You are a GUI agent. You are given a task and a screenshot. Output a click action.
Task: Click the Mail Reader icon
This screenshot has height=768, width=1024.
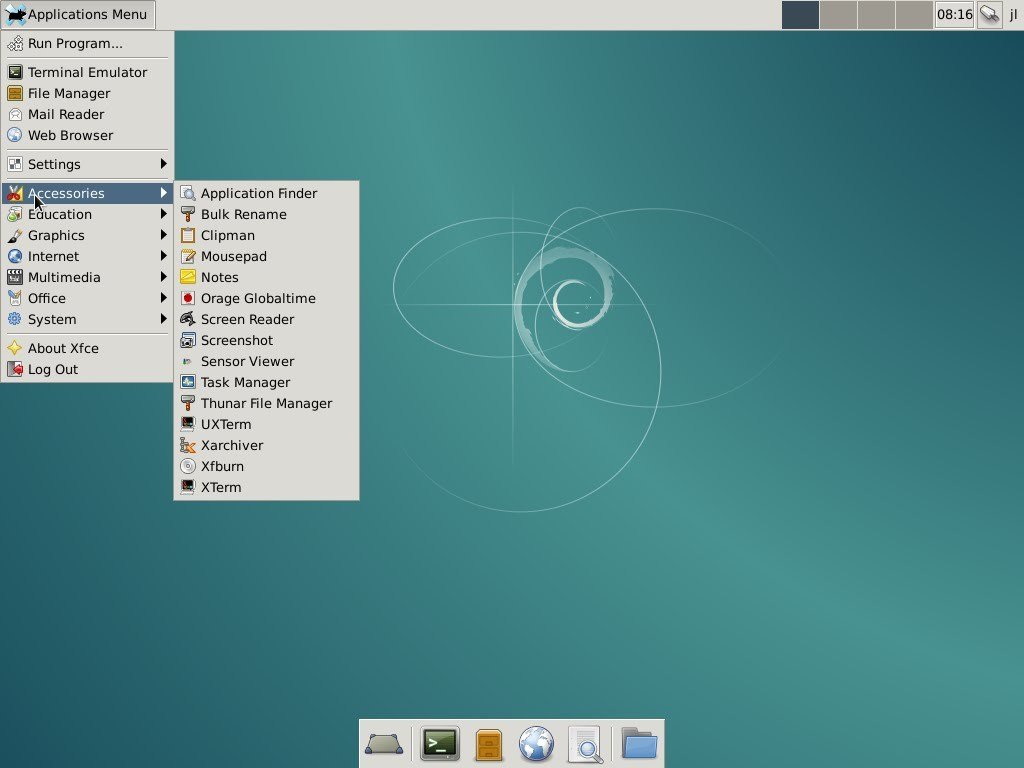click(x=14, y=114)
